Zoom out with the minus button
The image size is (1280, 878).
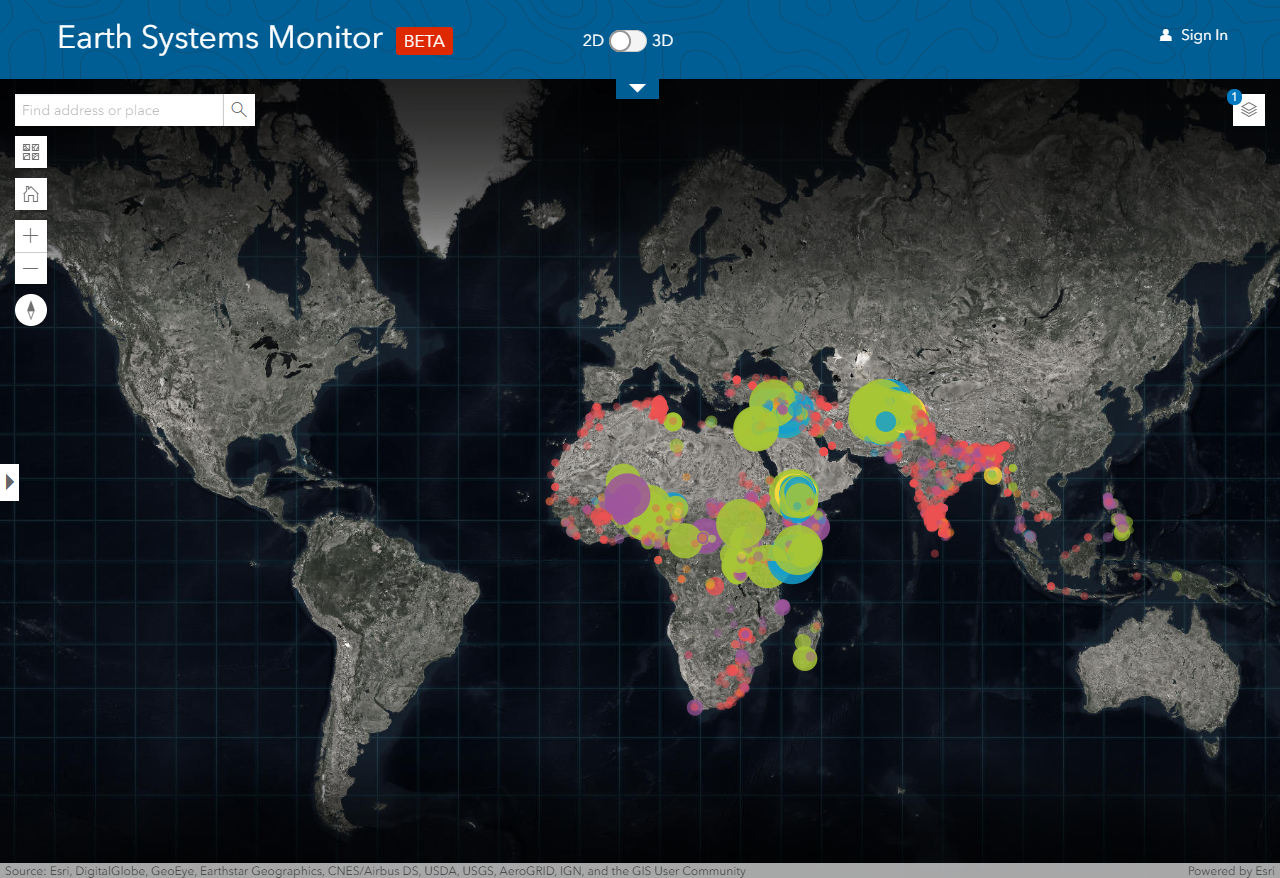pos(31,268)
